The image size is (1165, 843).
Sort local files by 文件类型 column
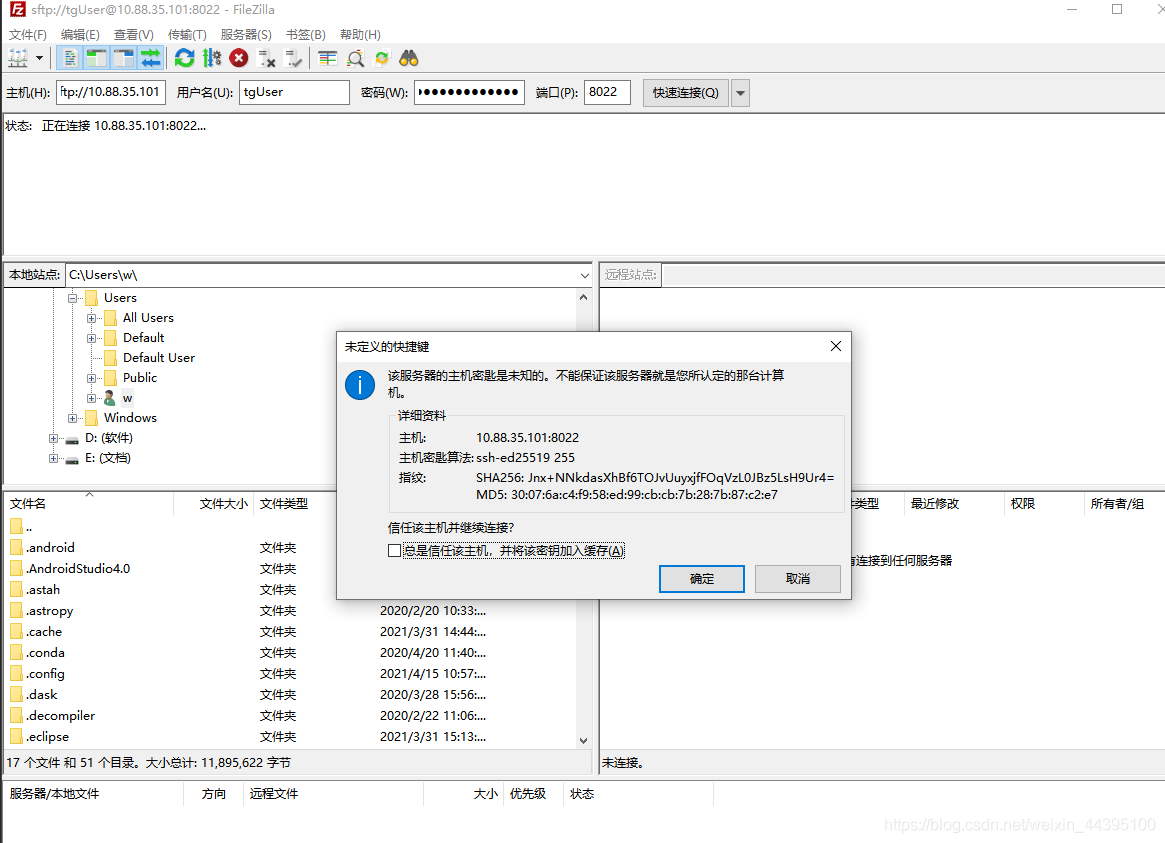click(x=295, y=504)
